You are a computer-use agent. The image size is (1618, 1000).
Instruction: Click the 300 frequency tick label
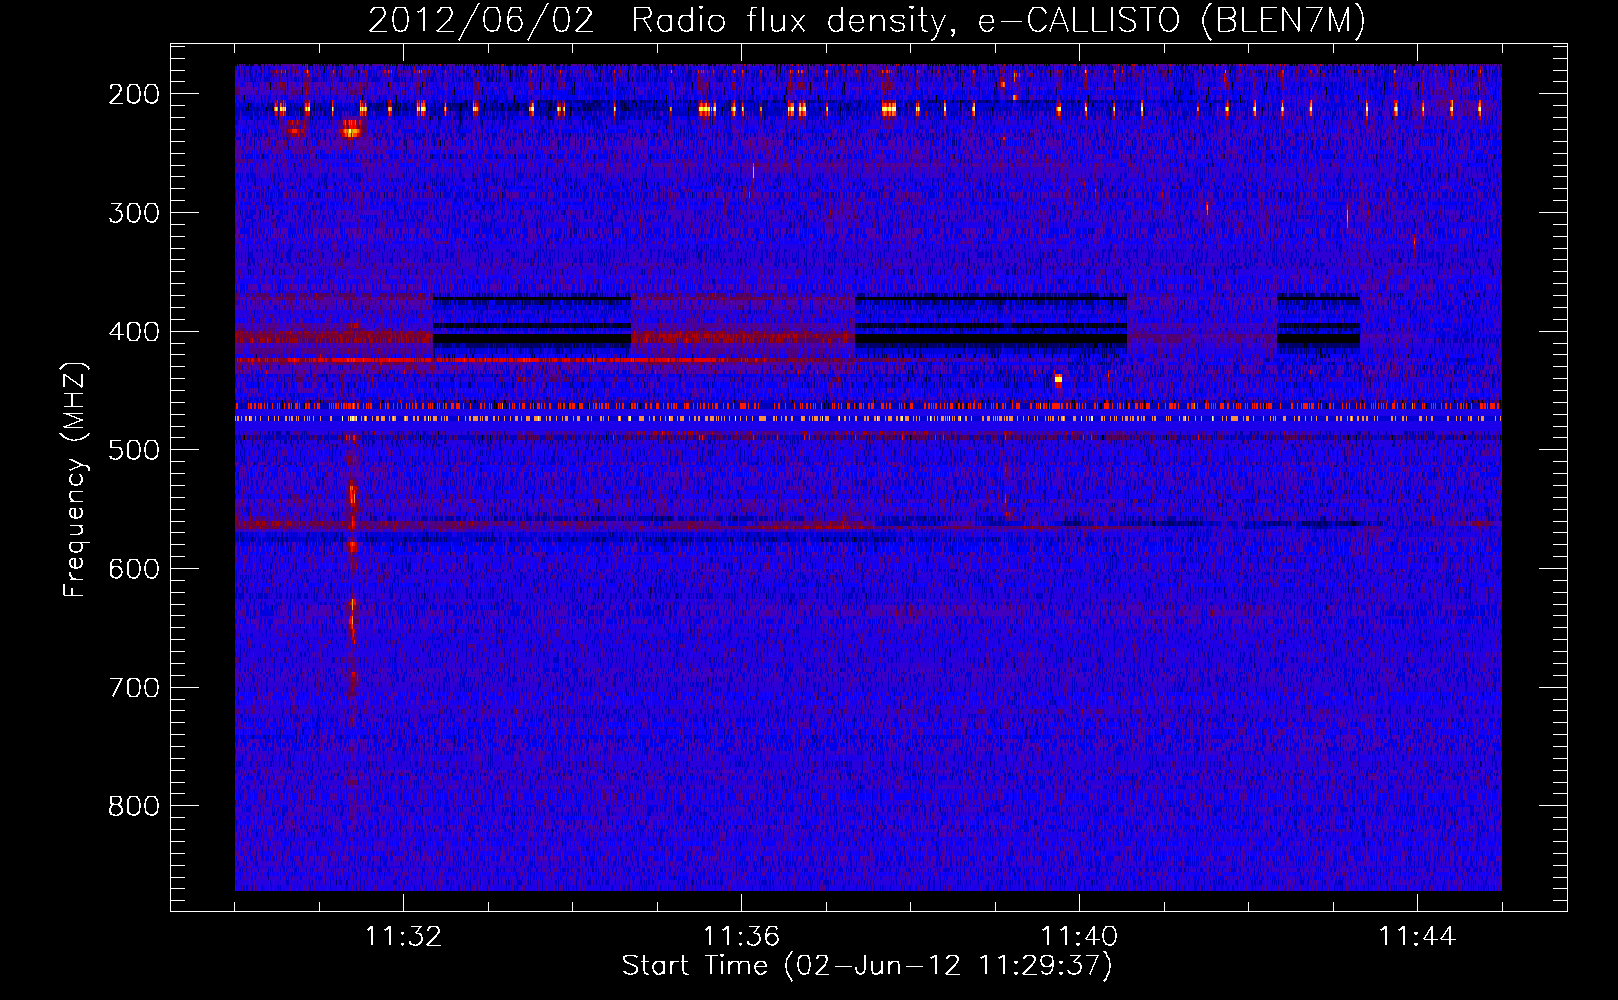(x=134, y=213)
